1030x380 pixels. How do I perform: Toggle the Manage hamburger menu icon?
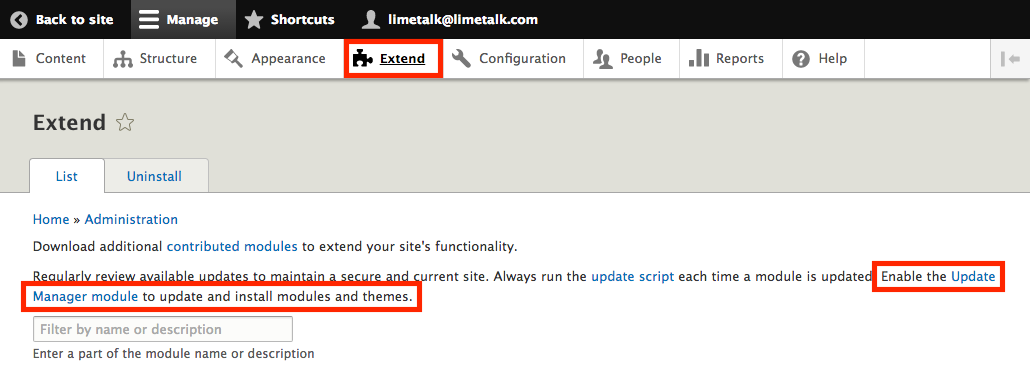click(x=149, y=20)
